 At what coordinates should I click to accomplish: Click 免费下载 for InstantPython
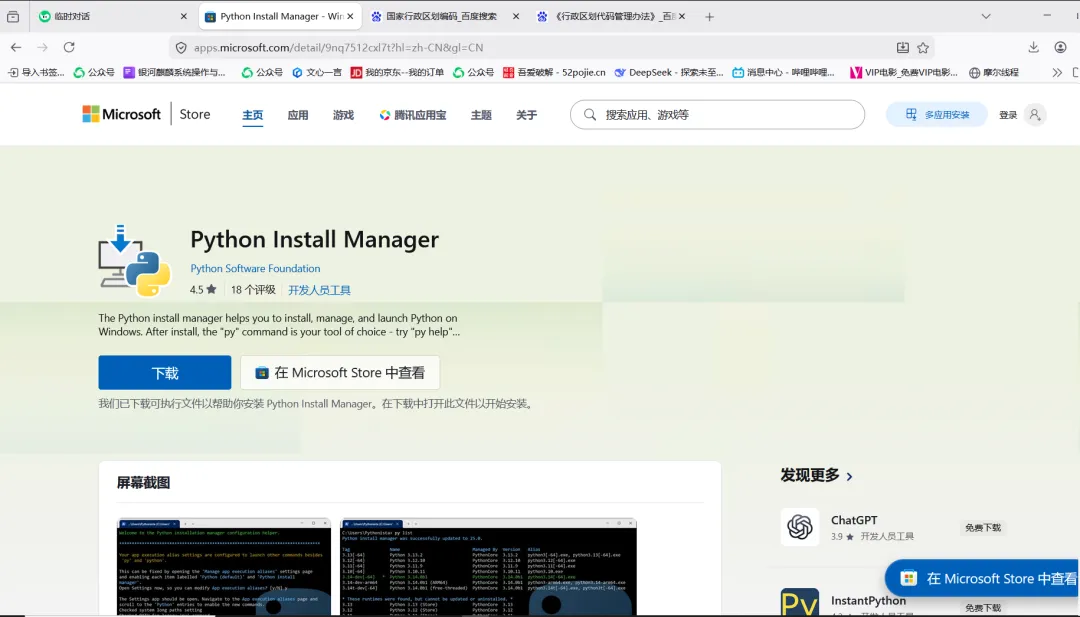coord(982,607)
